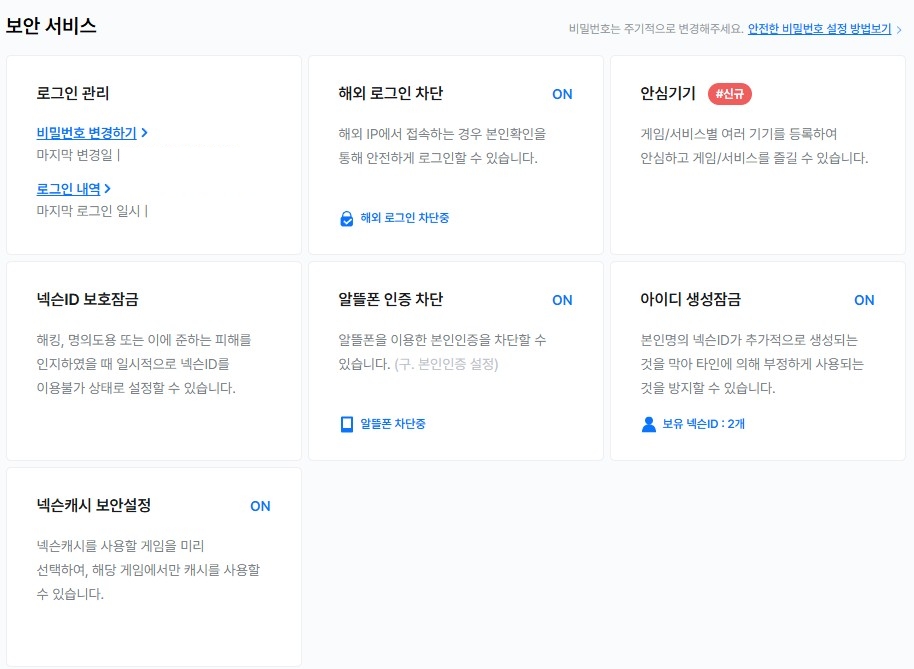
Task: Select the 넥슨ID 보호잠금 card title
Action: tap(87, 299)
